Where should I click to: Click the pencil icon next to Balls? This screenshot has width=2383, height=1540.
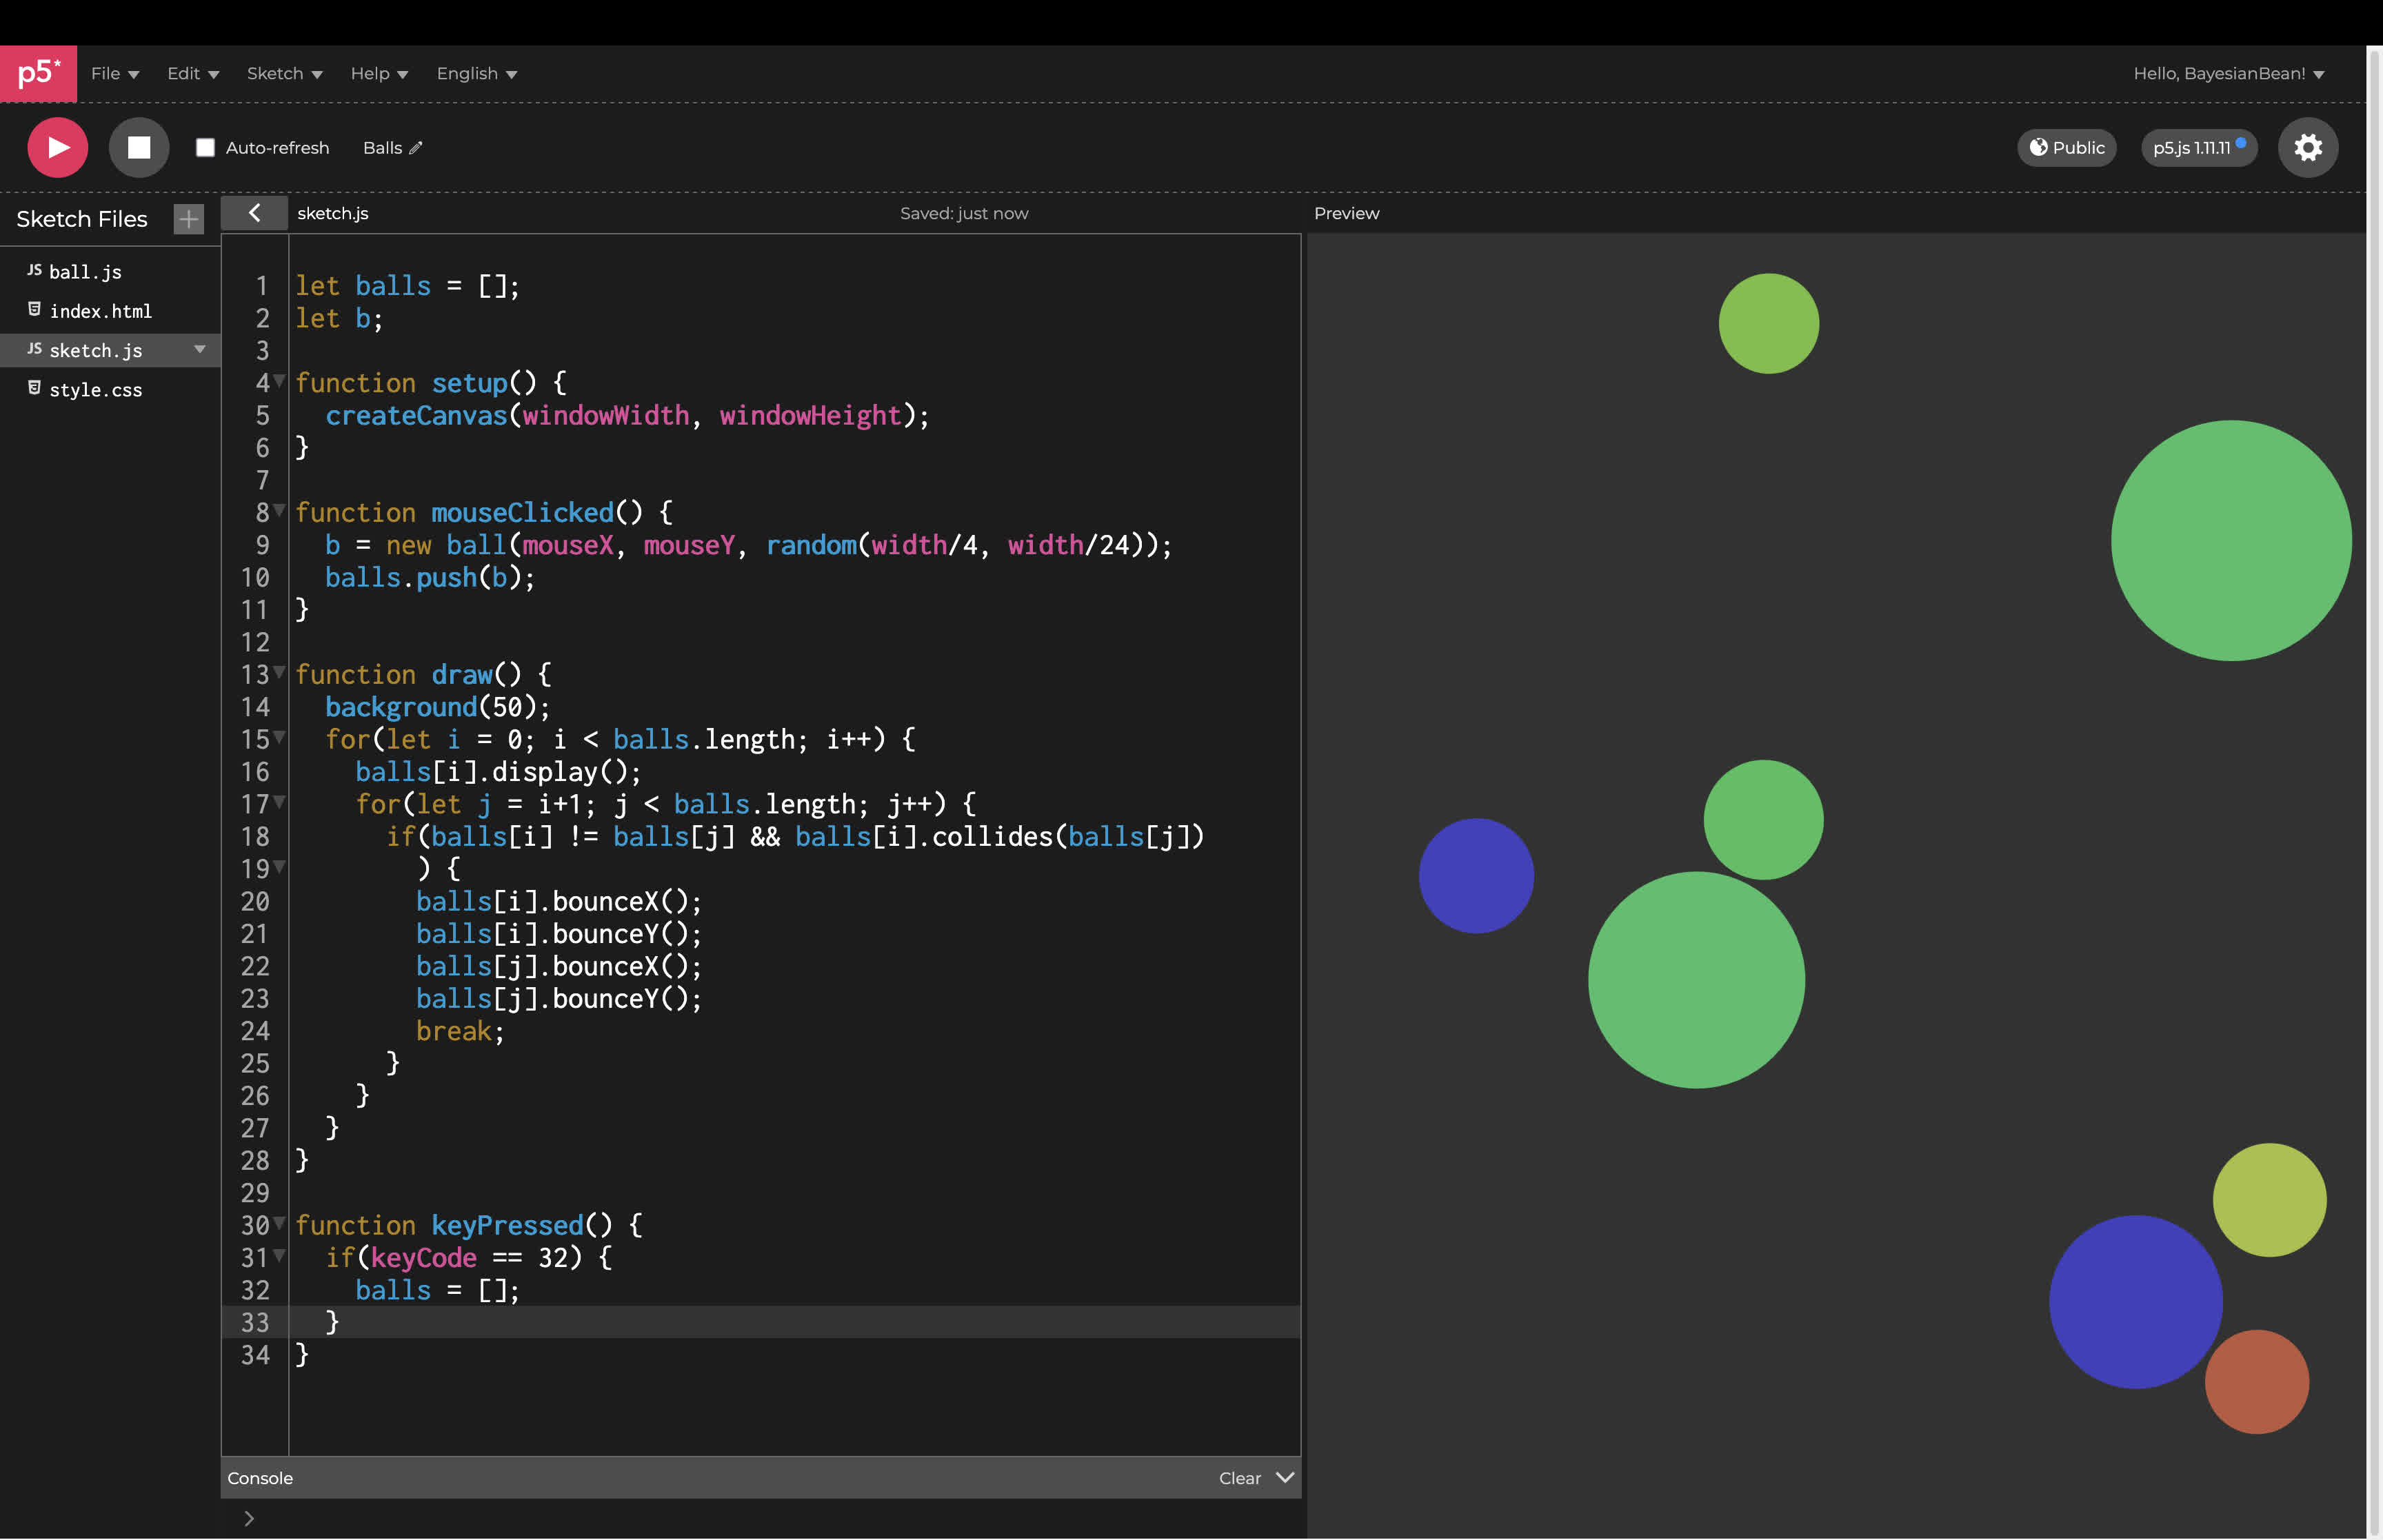tap(416, 148)
